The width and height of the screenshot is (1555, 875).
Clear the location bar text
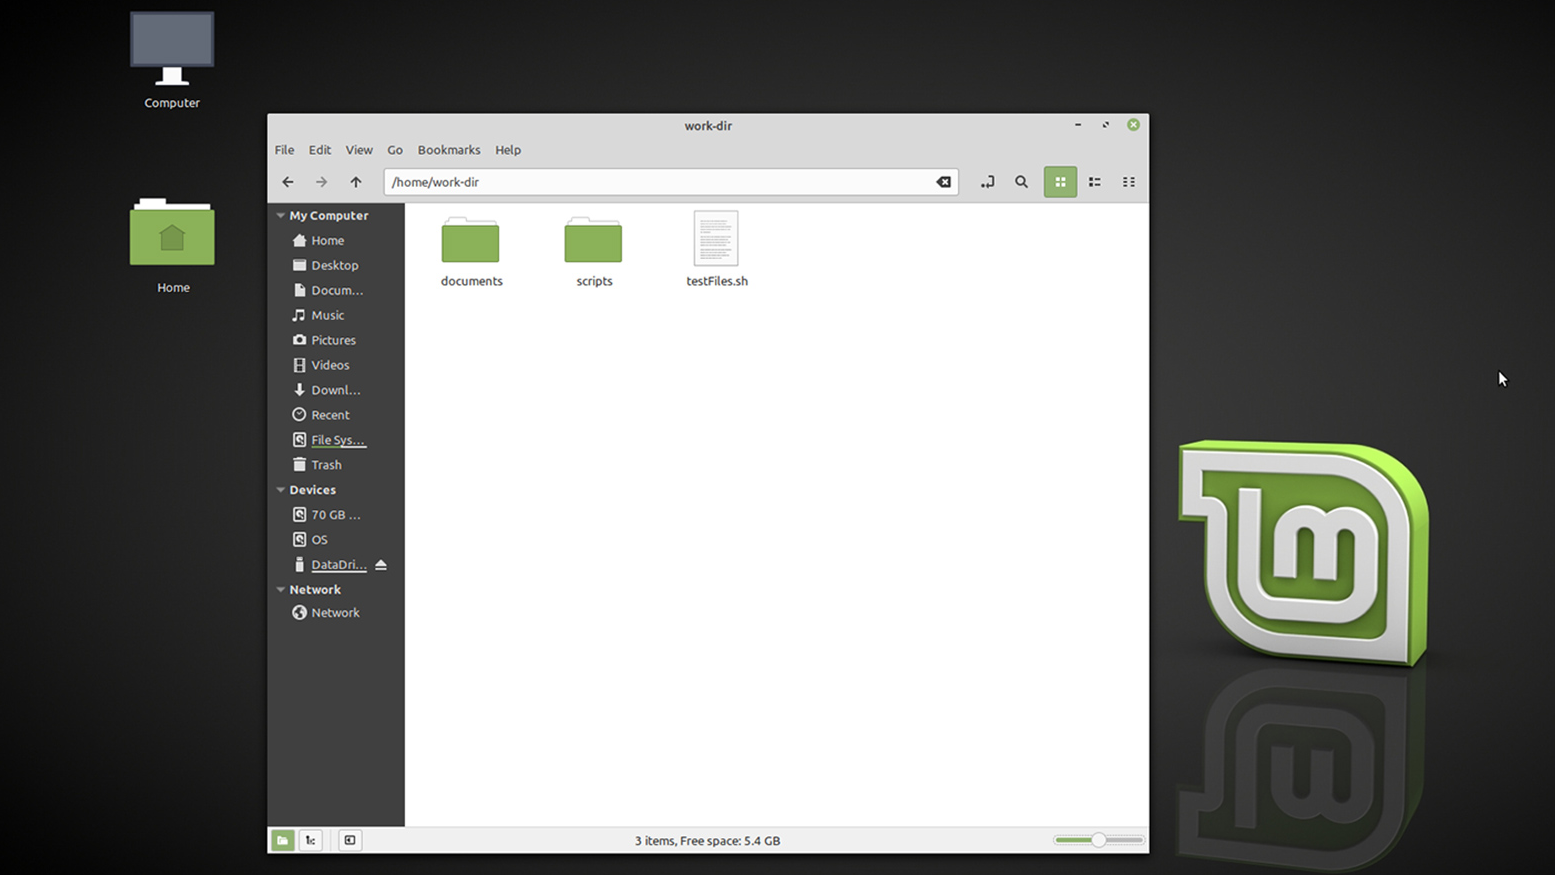[x=943, y=182]
